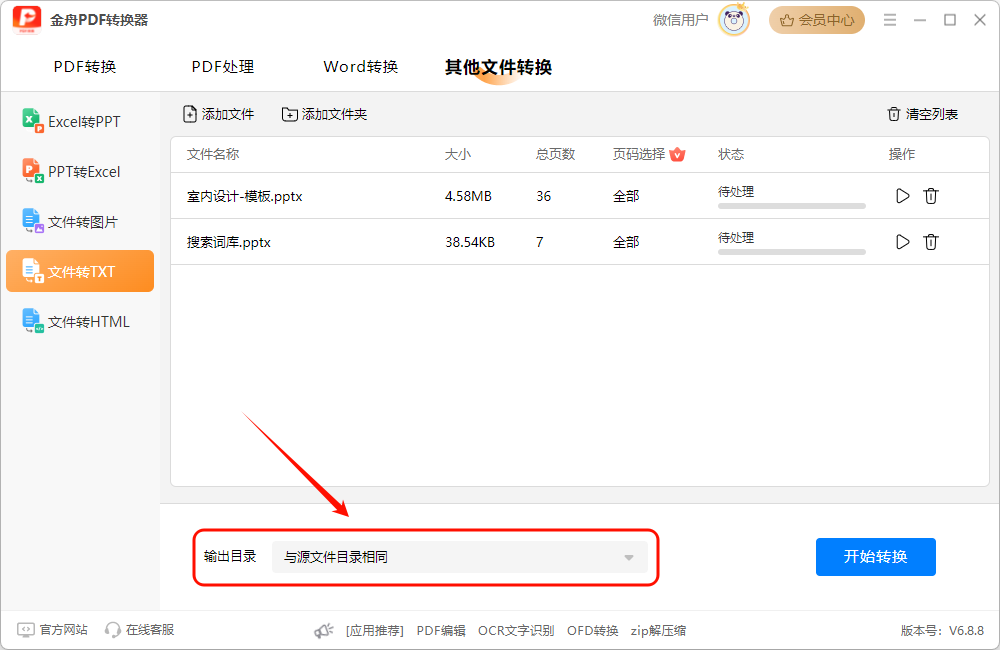Click 全部 page selection for 室内设计-模板.pptx

pyautogui.click(x=626, y=196)
